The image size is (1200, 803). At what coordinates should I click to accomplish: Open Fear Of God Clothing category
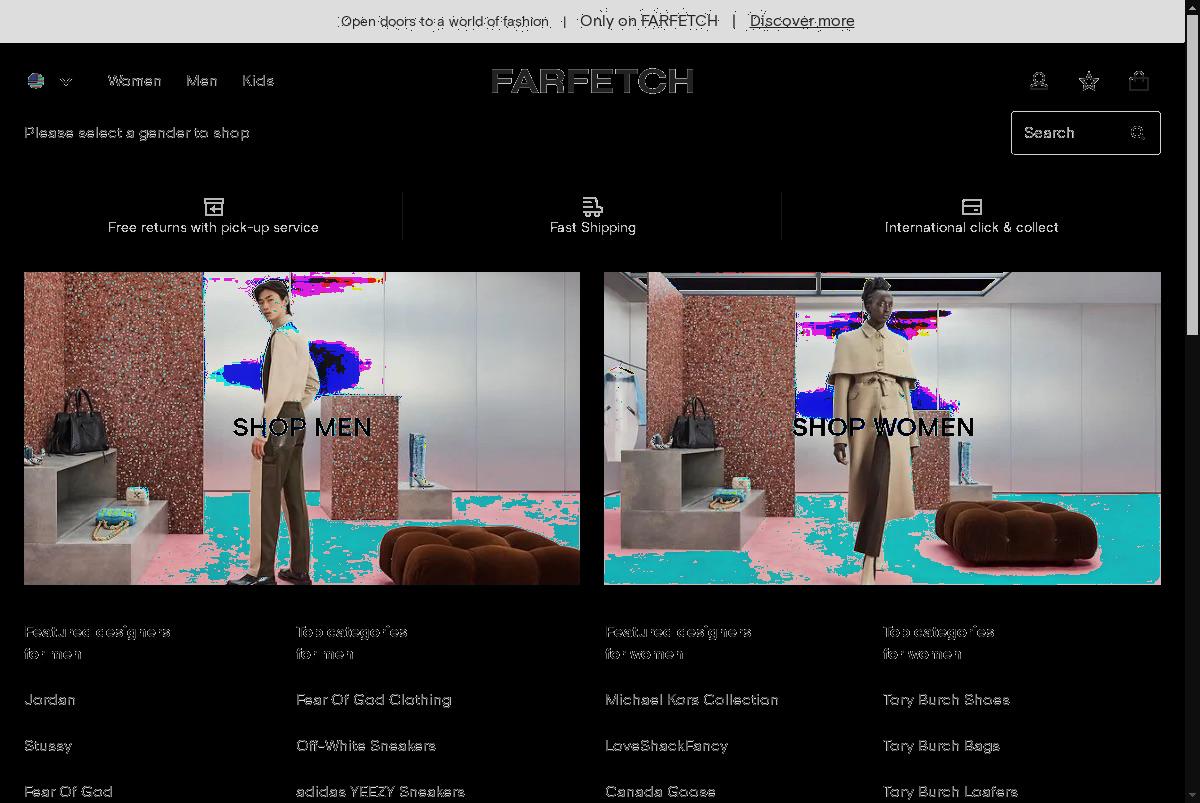pos(374,700)
